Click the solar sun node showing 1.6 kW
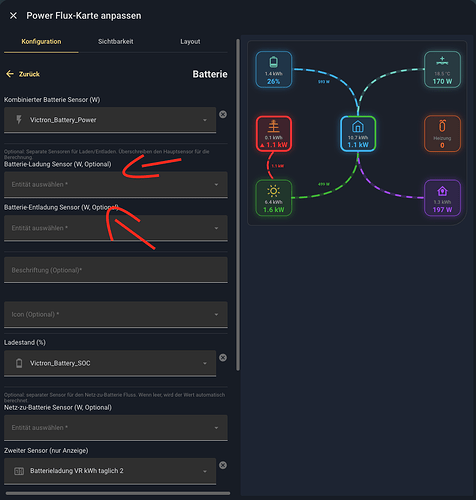 pos(274,198)
